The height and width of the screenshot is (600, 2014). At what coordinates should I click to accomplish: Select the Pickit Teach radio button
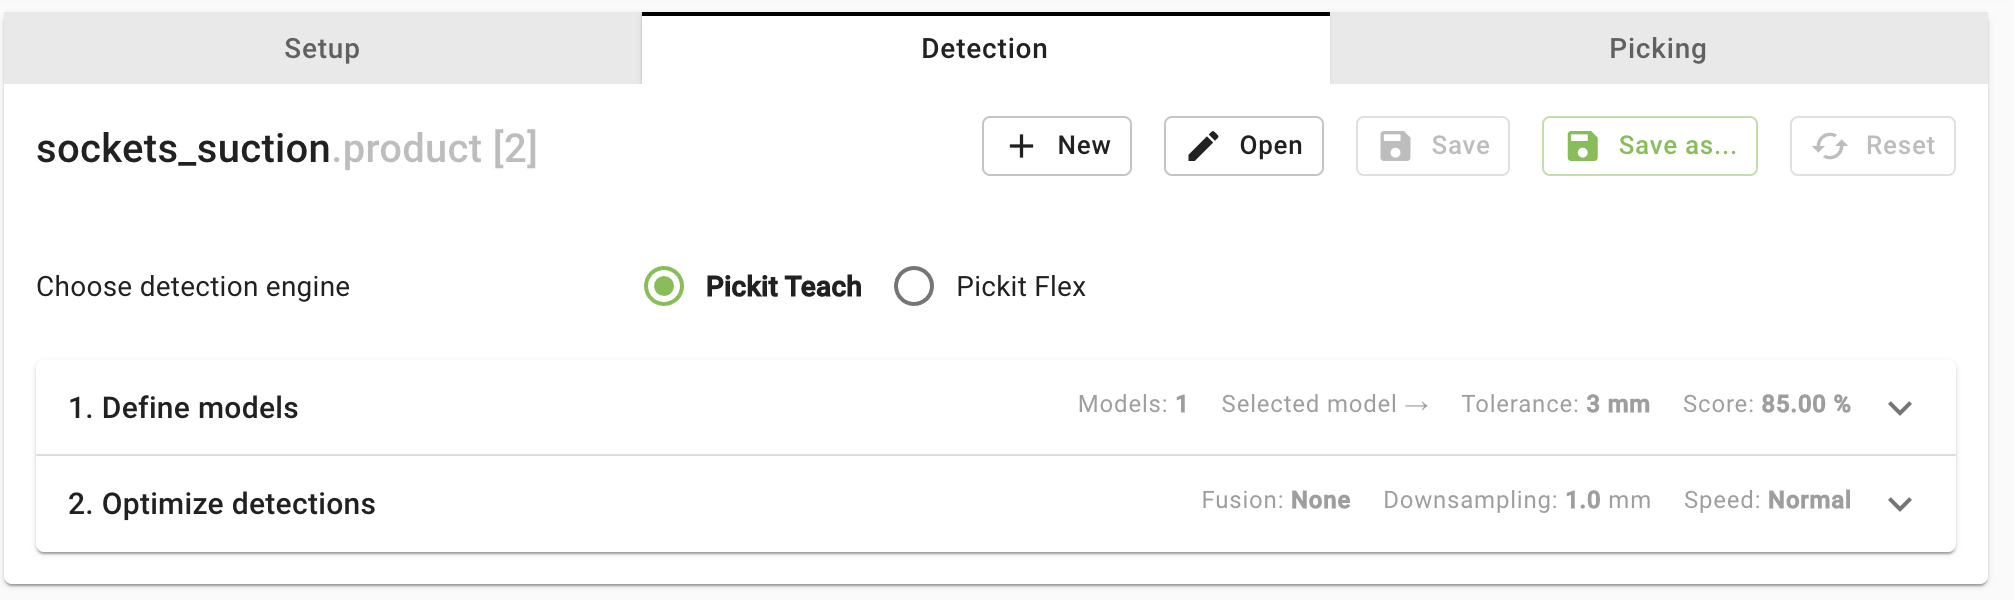click(664, 286)
